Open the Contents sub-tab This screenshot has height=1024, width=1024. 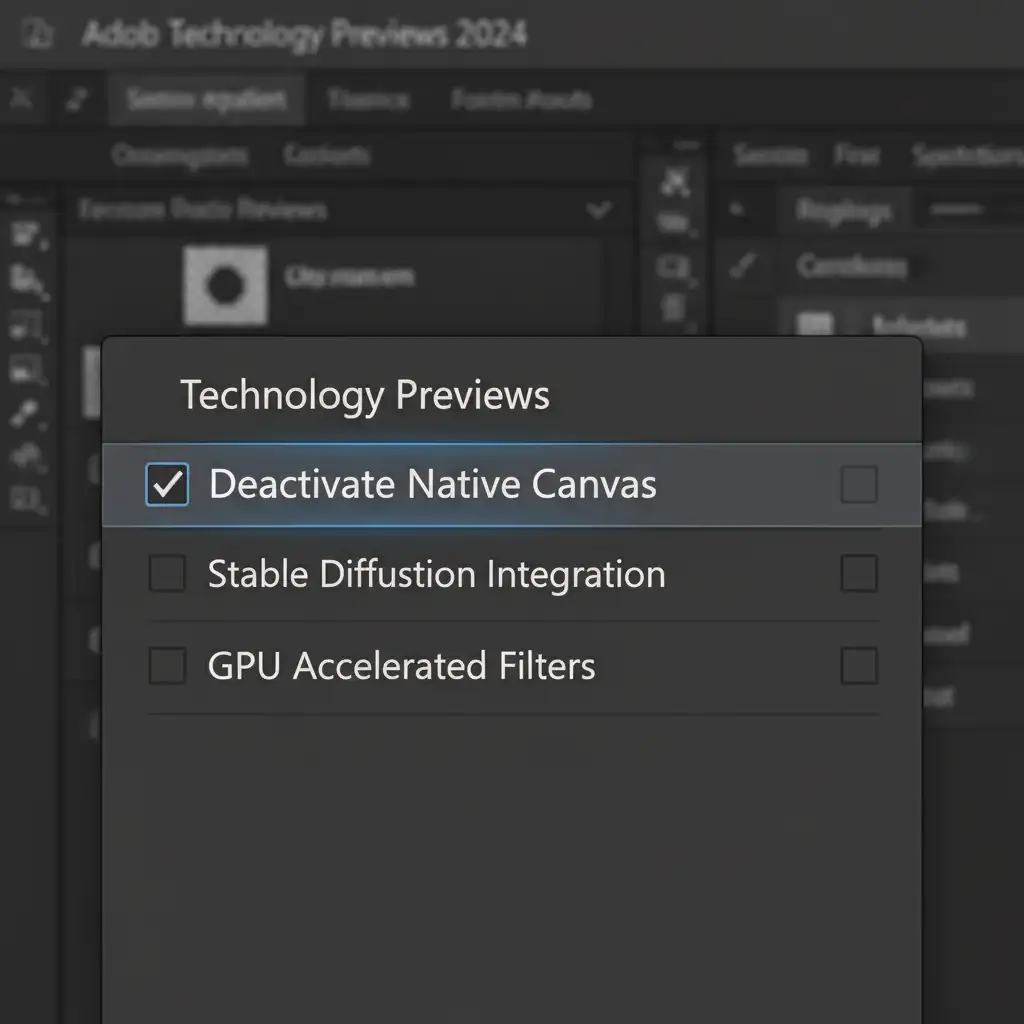click(326, 156)
